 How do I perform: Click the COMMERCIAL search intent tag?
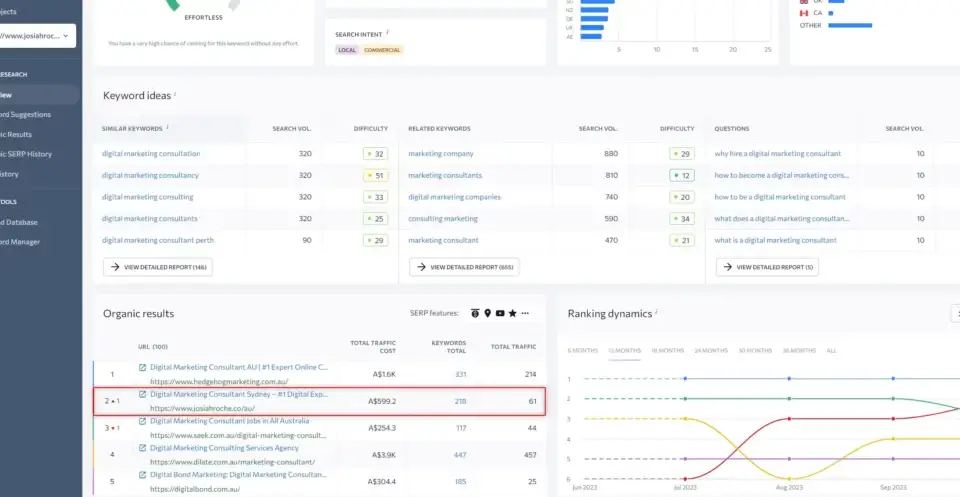382,50
